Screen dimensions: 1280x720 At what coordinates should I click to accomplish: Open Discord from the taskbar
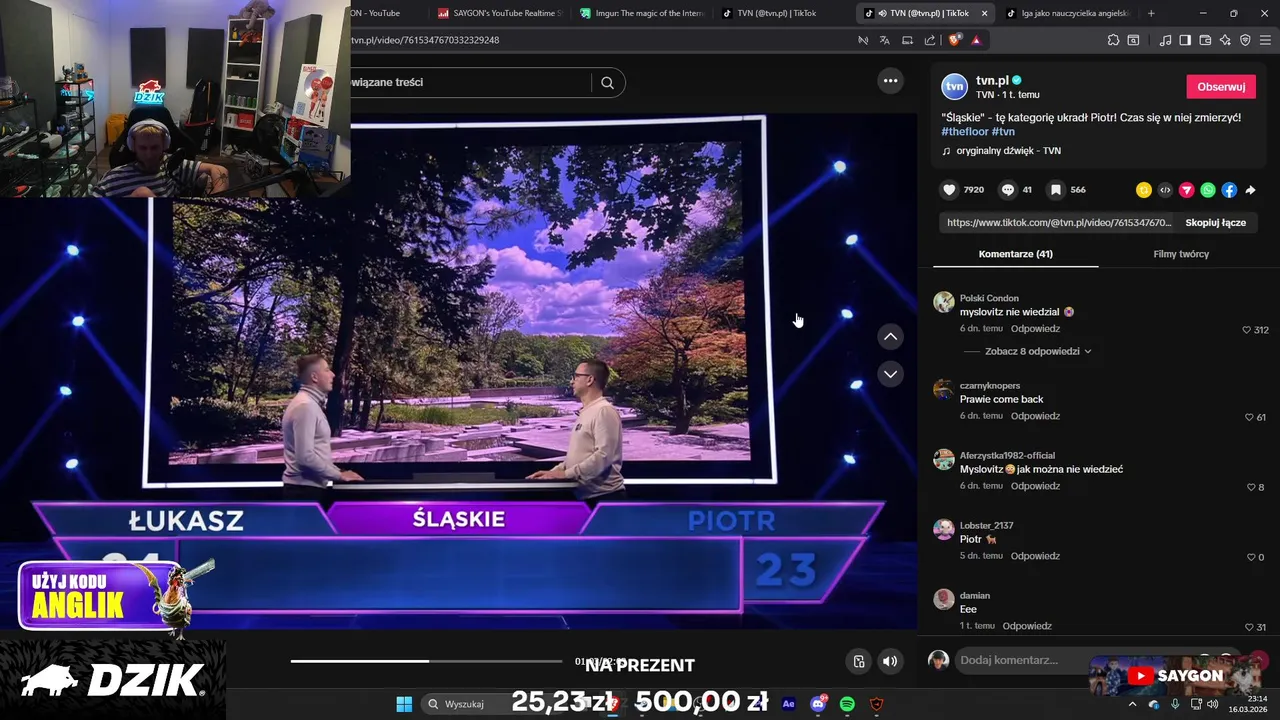point(818,704)
